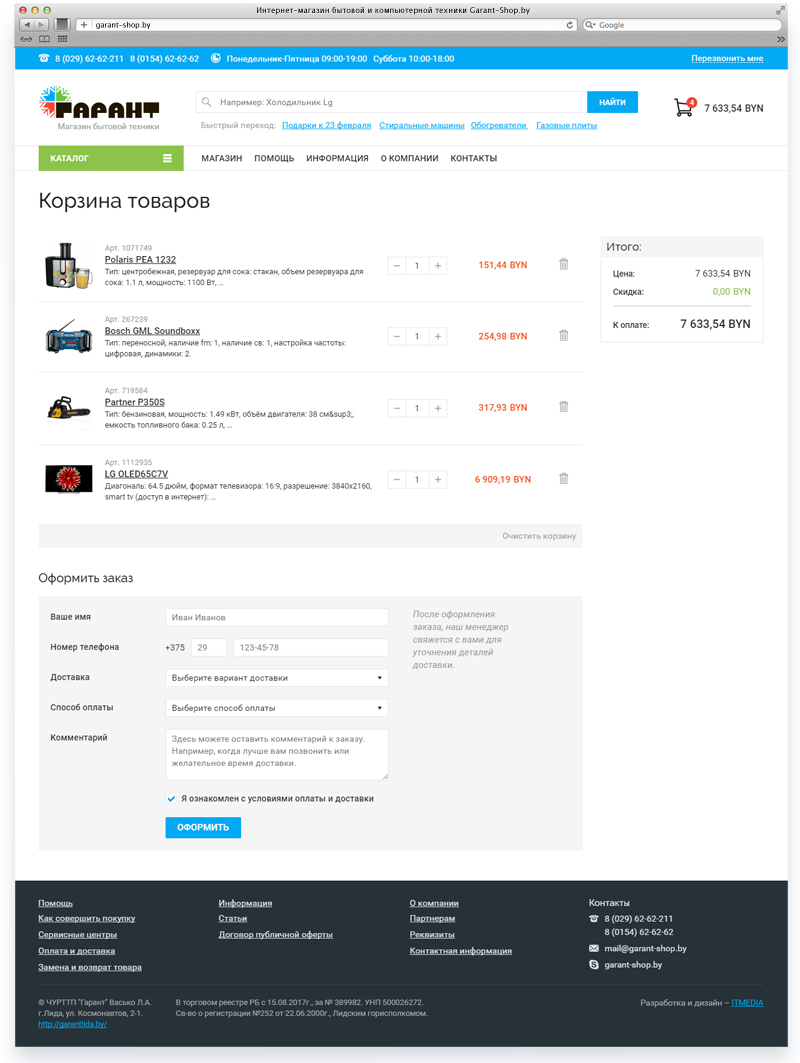Click the Polaris juicer thumbnail

68,266
